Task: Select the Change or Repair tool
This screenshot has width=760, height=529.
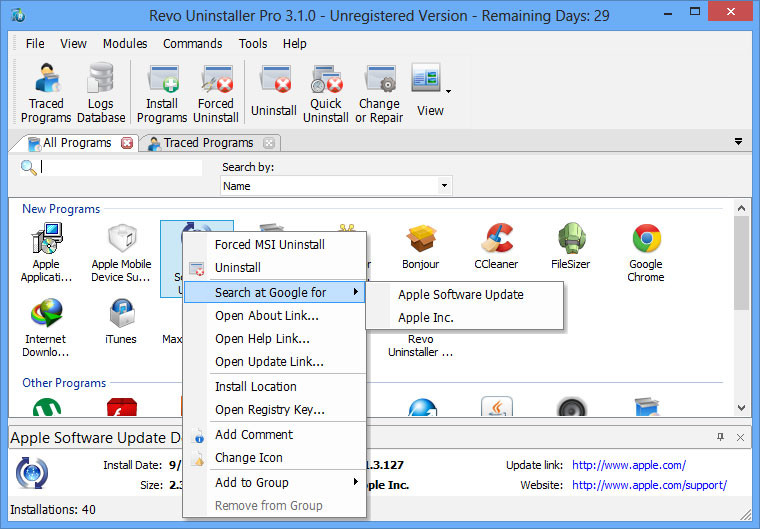Action: (379, 91)
